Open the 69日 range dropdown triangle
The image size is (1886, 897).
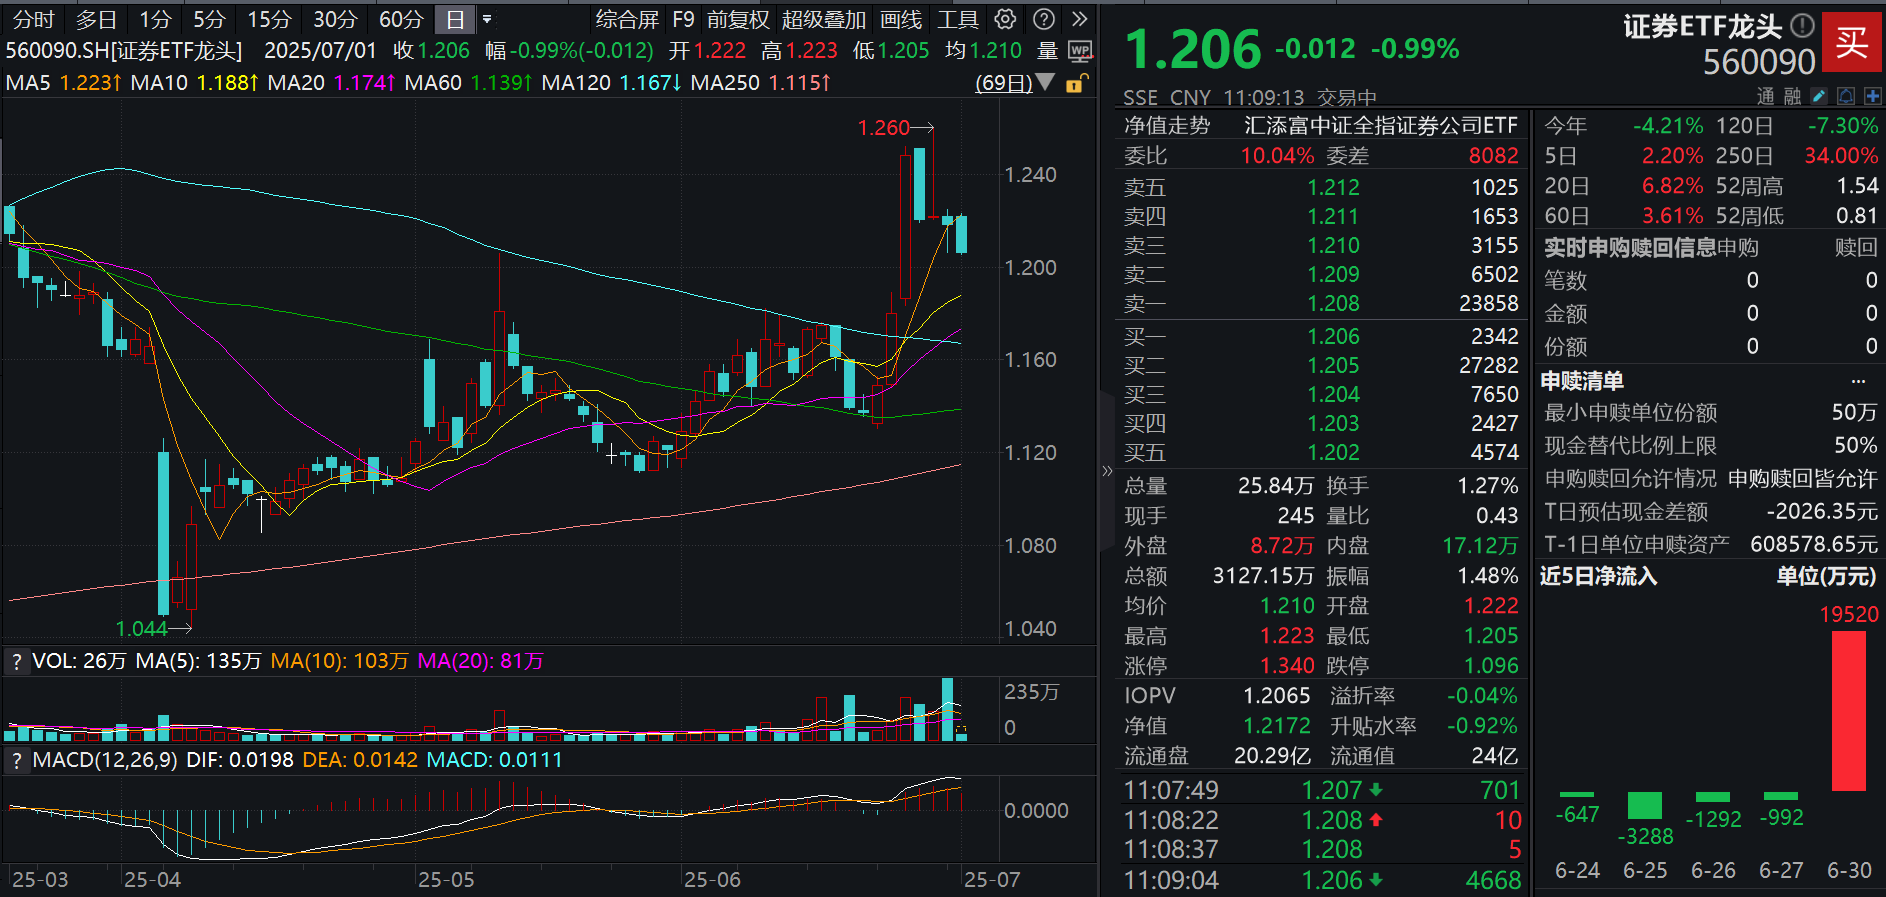pyautogui.click(x=1045, y=82)
